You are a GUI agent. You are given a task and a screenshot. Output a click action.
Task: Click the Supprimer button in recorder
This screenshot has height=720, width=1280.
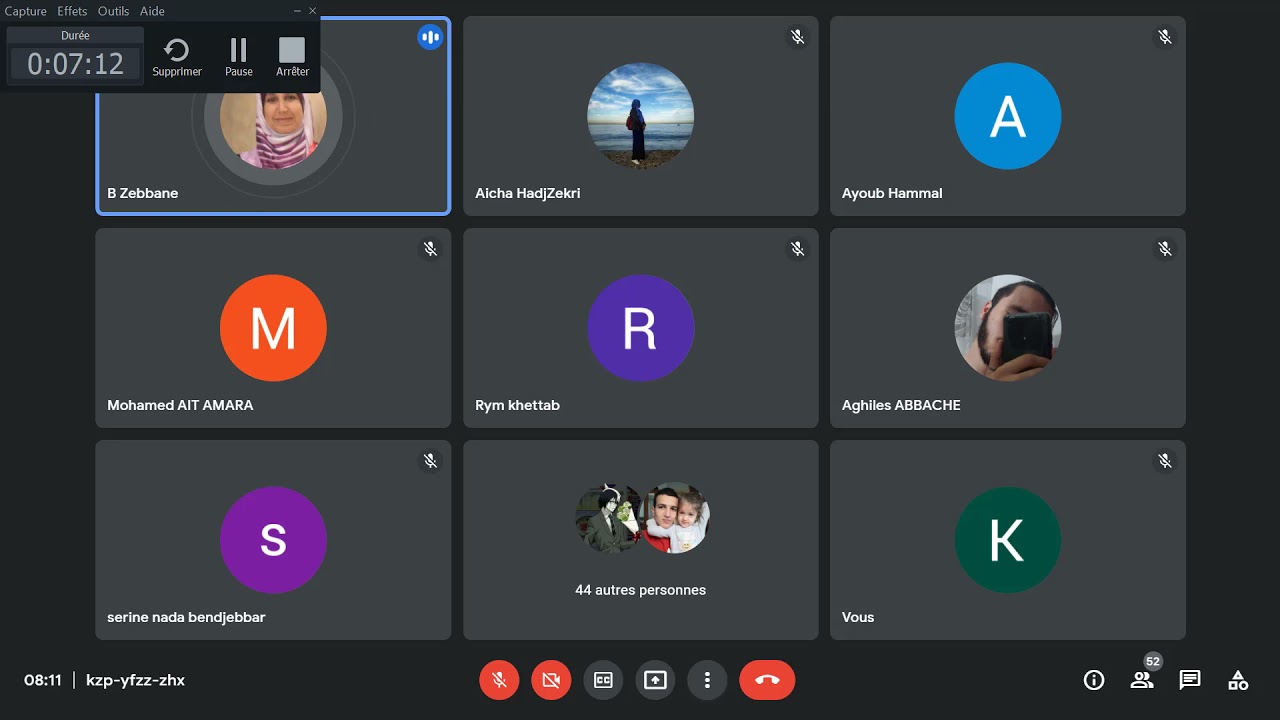[x=177, y=57]
